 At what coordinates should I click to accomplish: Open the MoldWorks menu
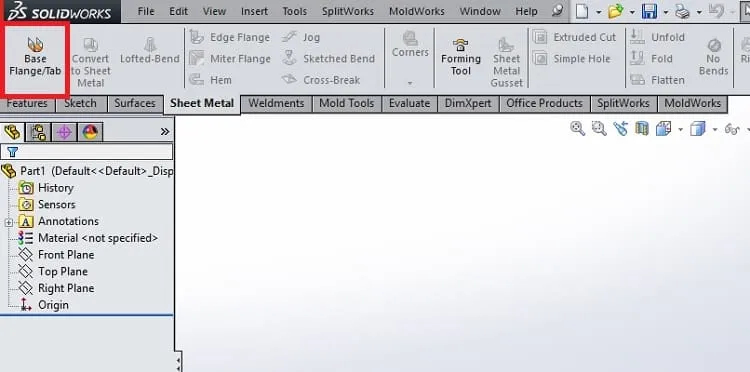pos(417,11)
